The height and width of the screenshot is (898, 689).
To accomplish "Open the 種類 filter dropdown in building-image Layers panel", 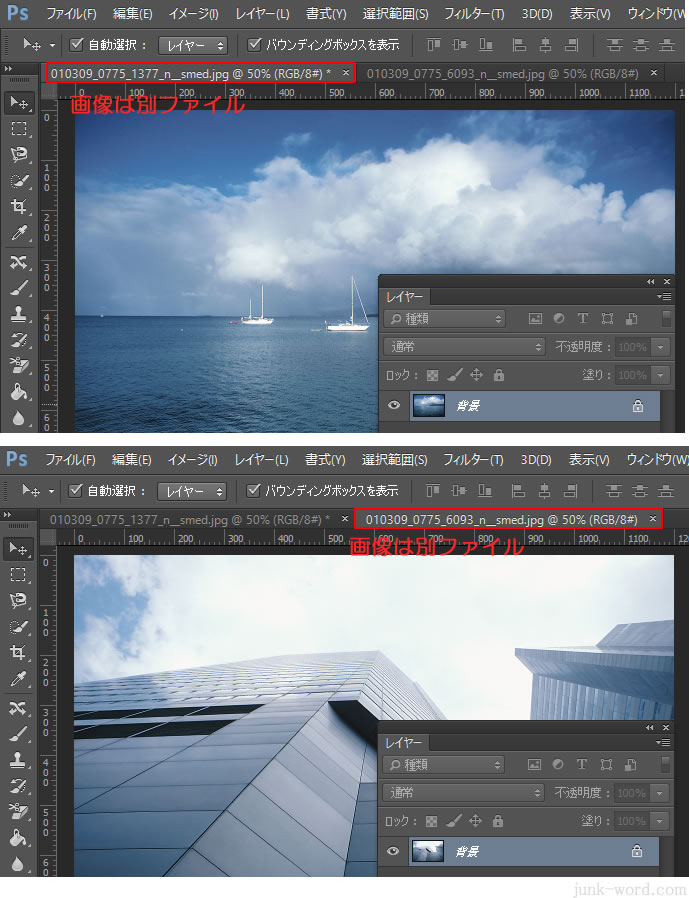I will tap(443, 765).
